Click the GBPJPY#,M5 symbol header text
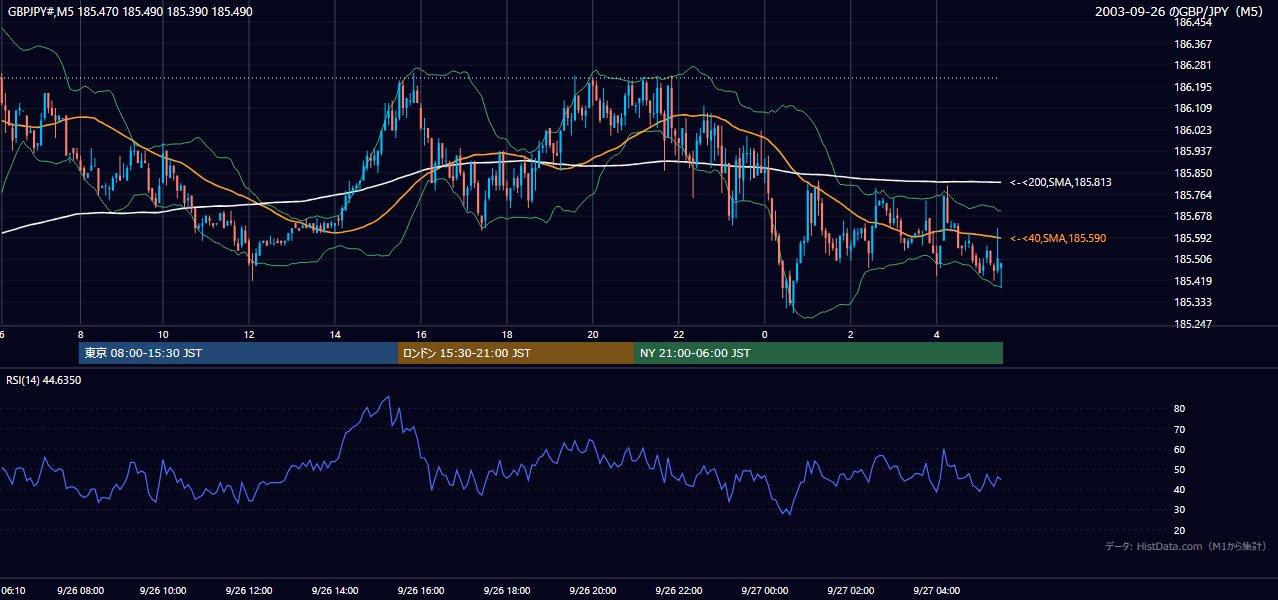1278x600 pixels. [130, 12]
